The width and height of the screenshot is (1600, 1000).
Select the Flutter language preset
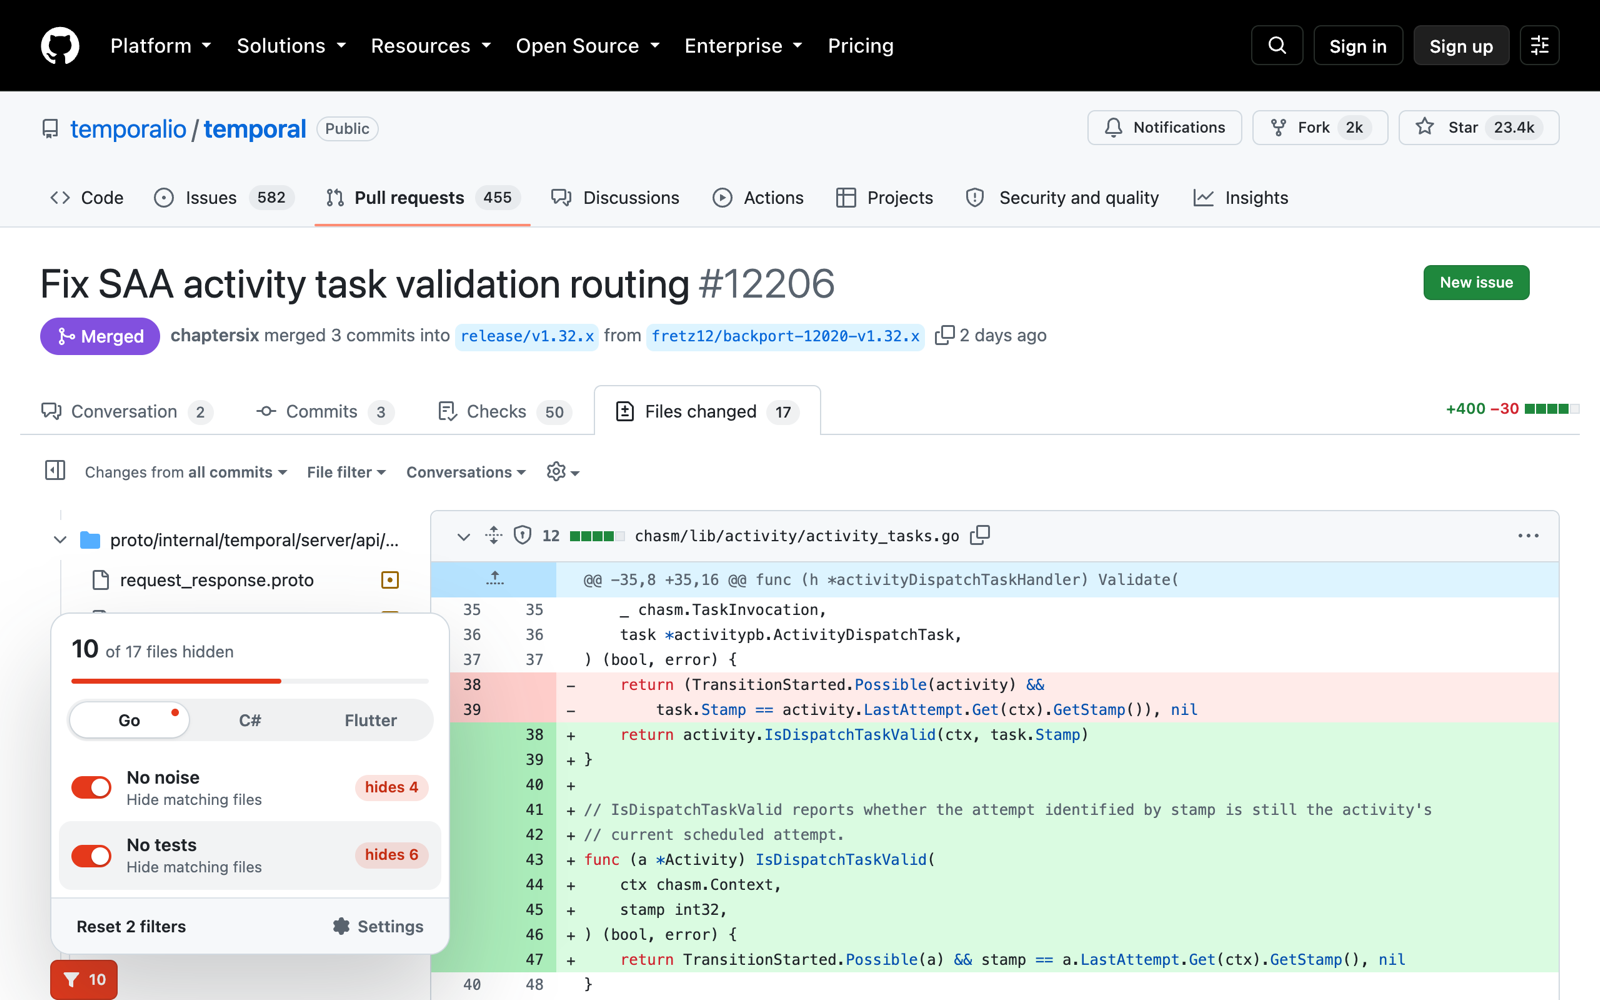tap(371, 720)
